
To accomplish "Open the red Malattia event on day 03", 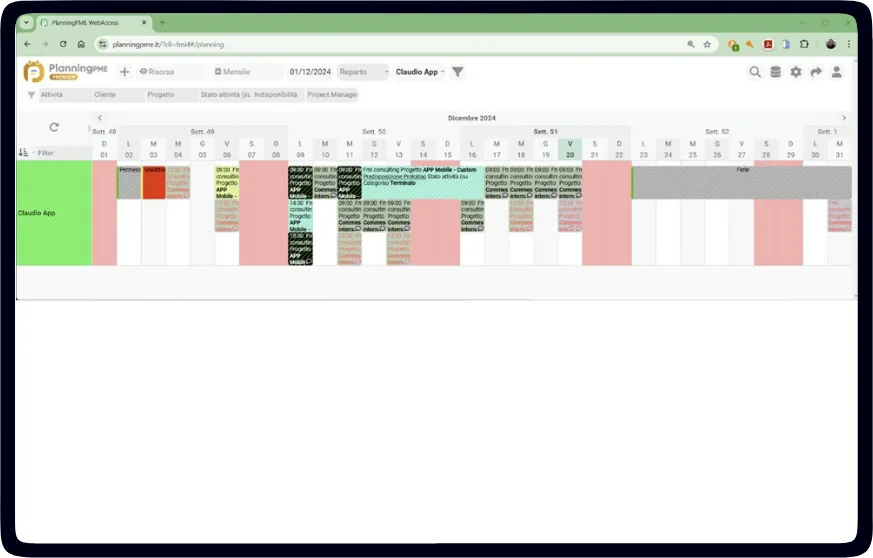I will (x=154, y=182).
